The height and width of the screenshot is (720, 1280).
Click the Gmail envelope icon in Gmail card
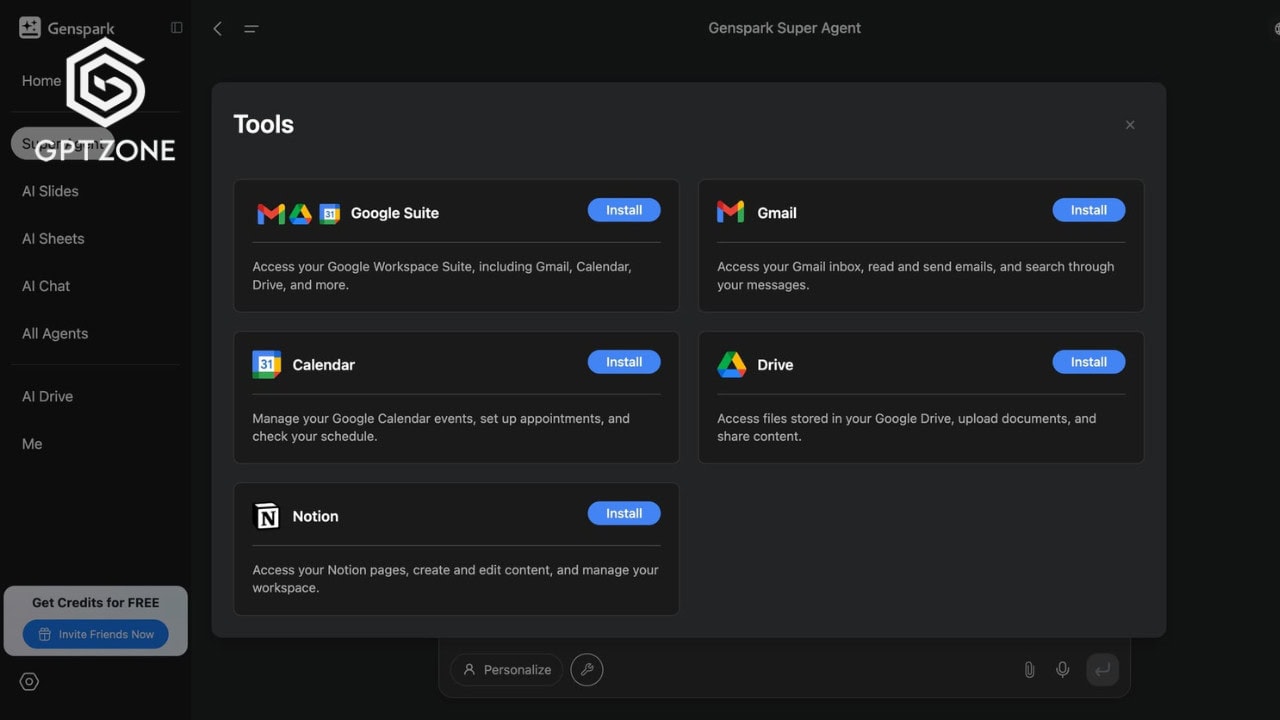tap(731, 212)
